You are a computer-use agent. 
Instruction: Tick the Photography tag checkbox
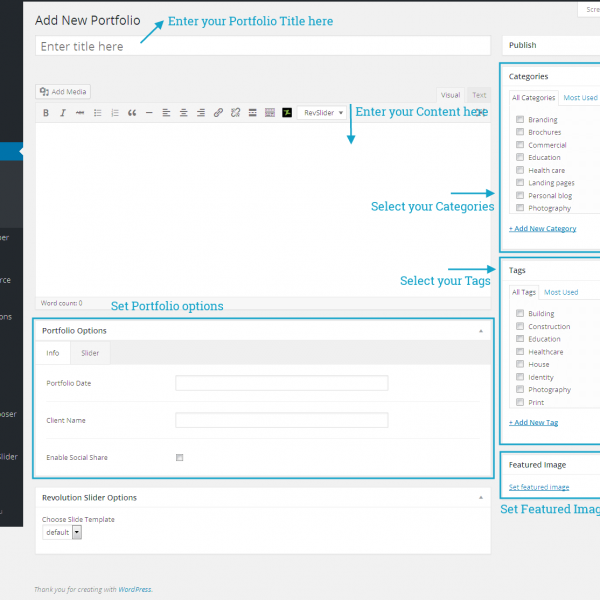519,390
